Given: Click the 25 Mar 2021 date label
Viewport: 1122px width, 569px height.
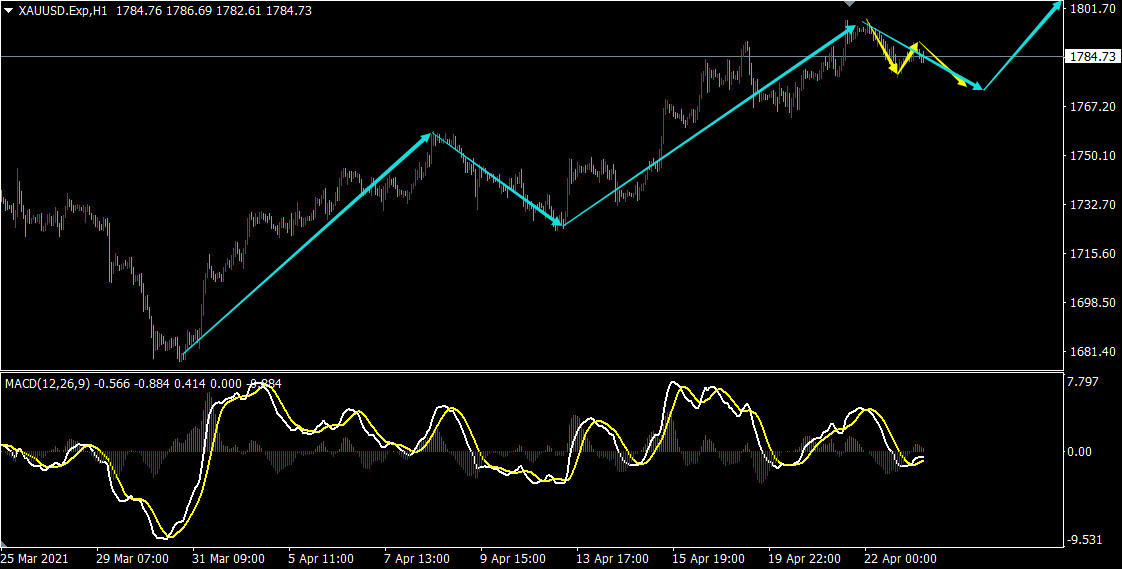Looking at the screenshot, I should pos(37,558).
